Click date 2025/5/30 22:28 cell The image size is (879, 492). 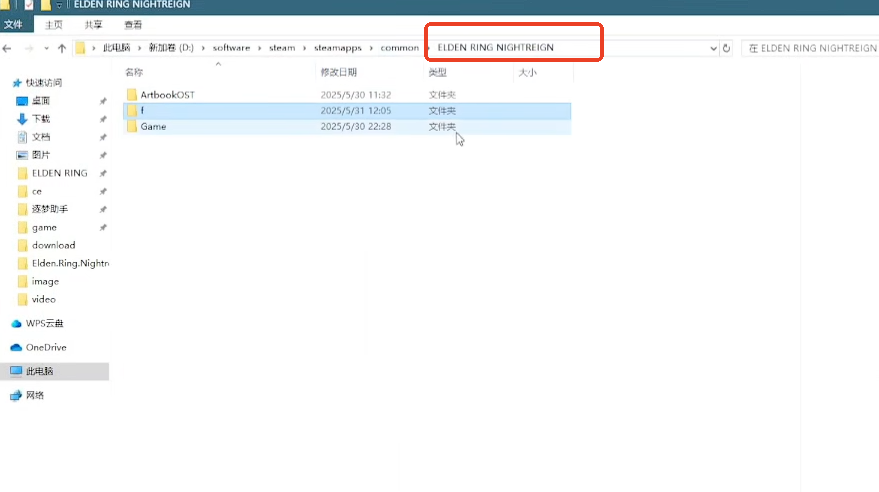356,127
